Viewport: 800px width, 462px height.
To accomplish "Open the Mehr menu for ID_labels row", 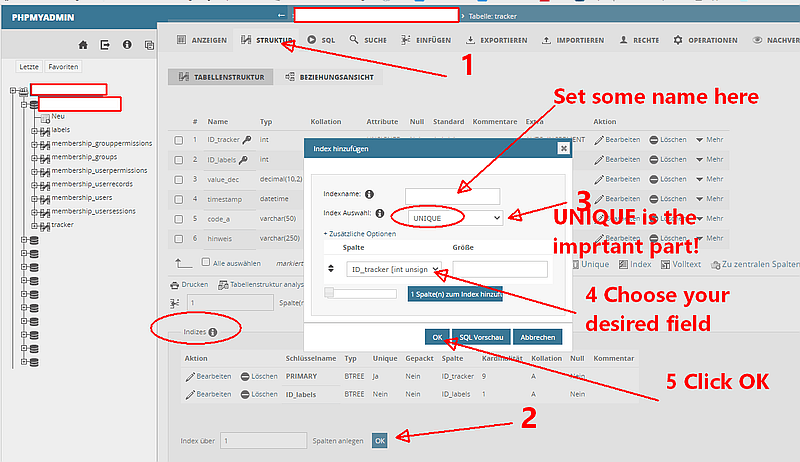I will click(x=710, y=160).
